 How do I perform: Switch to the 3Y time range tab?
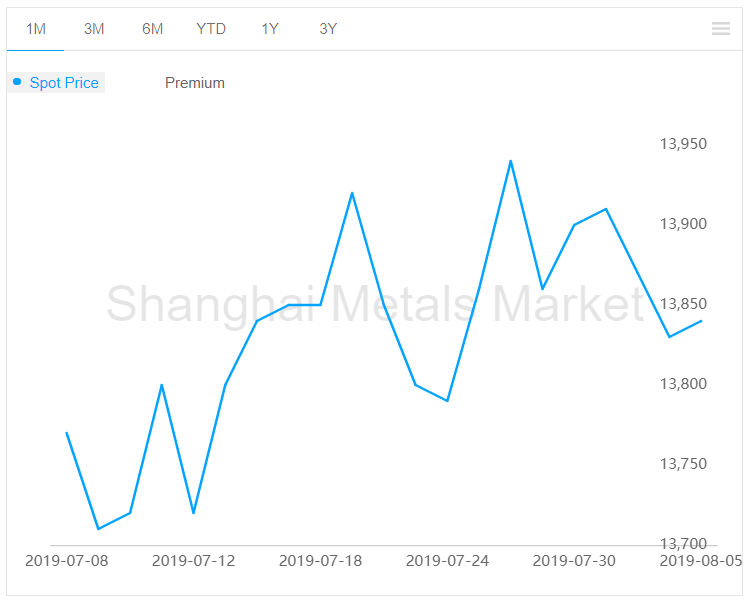tap(328, 29)
